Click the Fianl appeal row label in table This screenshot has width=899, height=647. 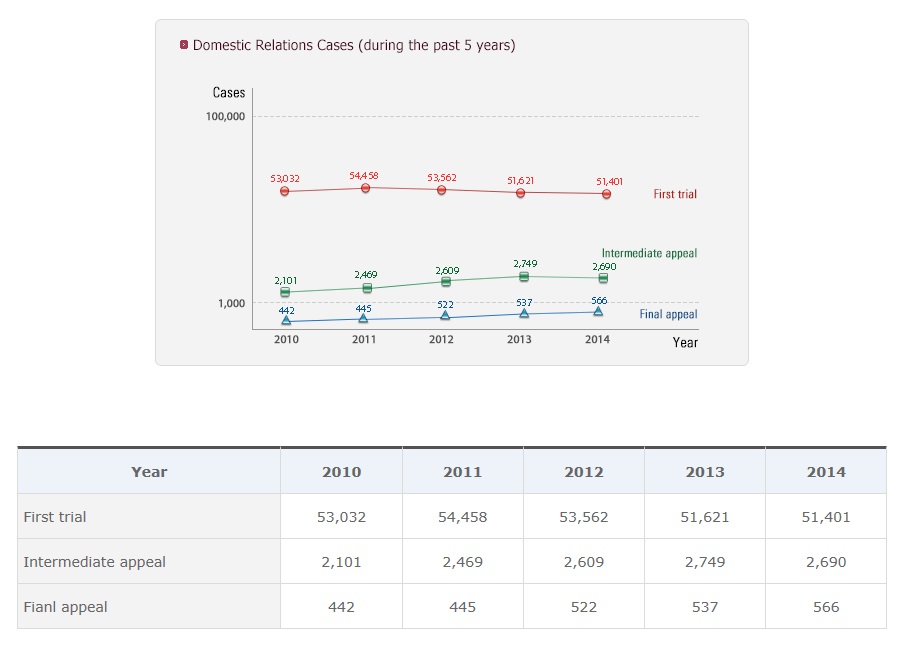pos(66,607)
